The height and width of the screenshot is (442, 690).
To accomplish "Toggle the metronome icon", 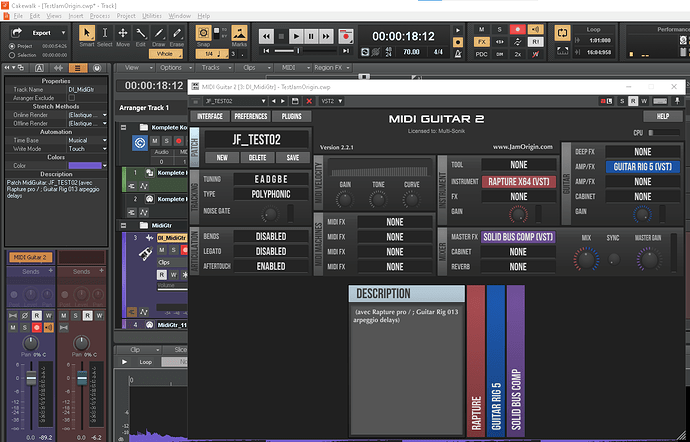I will (x=458, y=54).
